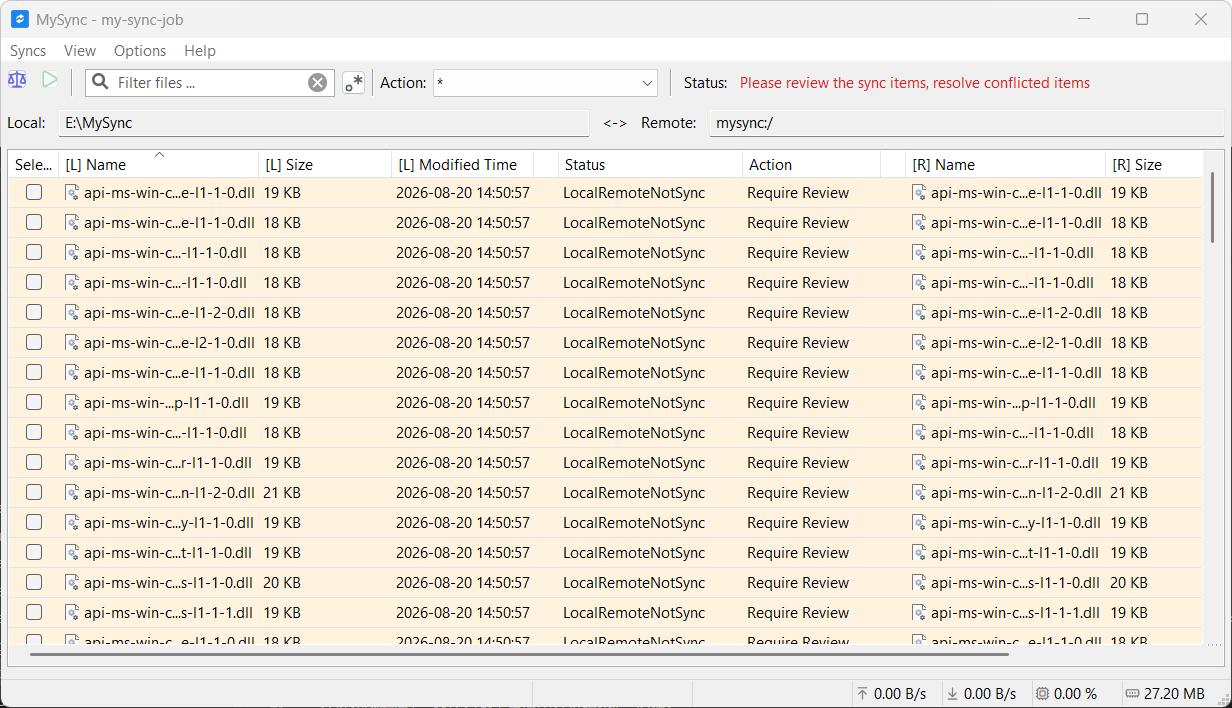Screen dimensions: 1232x708
Task: Click the download speed arrow icon in the status bar
Action: click(x=952, y=694)
